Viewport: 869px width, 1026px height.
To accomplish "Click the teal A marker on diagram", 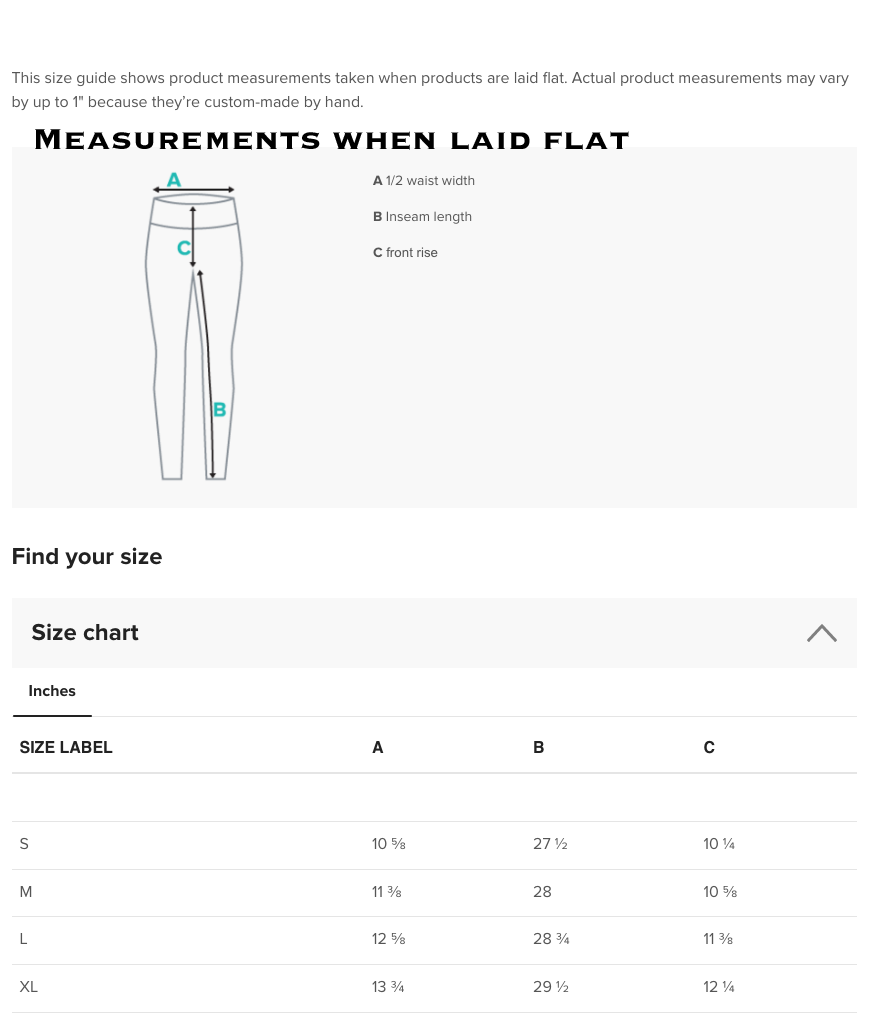I will [x=174, y=180].
